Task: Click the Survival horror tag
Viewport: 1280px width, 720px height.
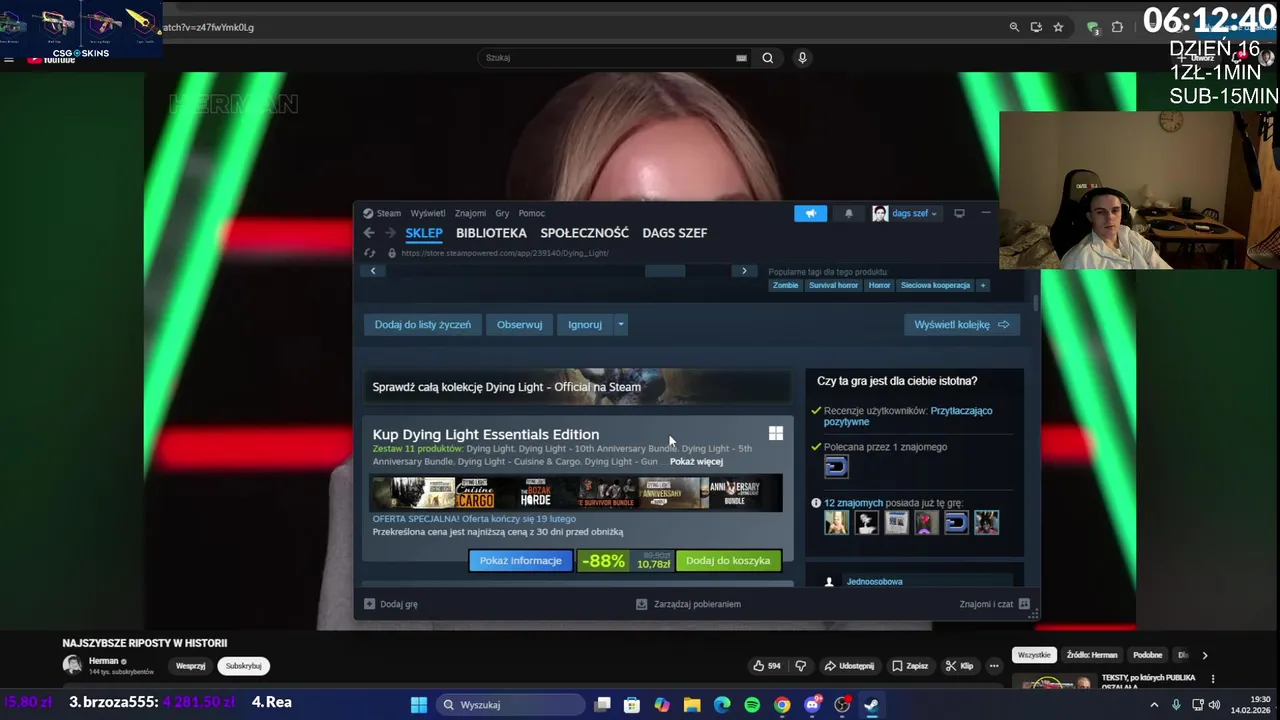Action: tap(833, 285)
